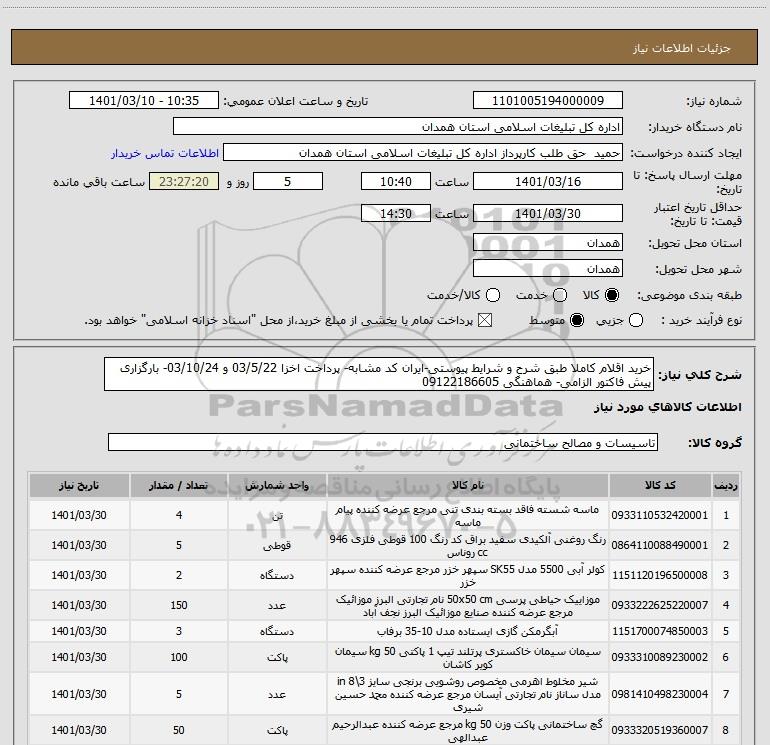Click the گچ ساختمانی item name

tap(468, 730)
